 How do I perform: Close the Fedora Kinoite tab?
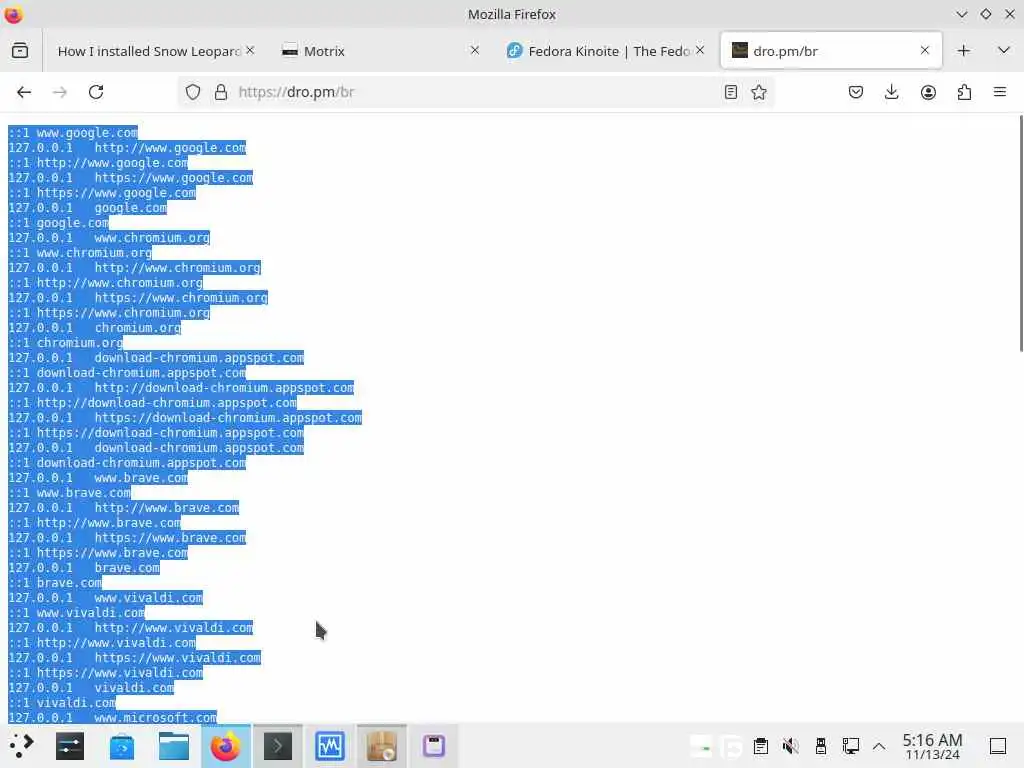(700, 50)
